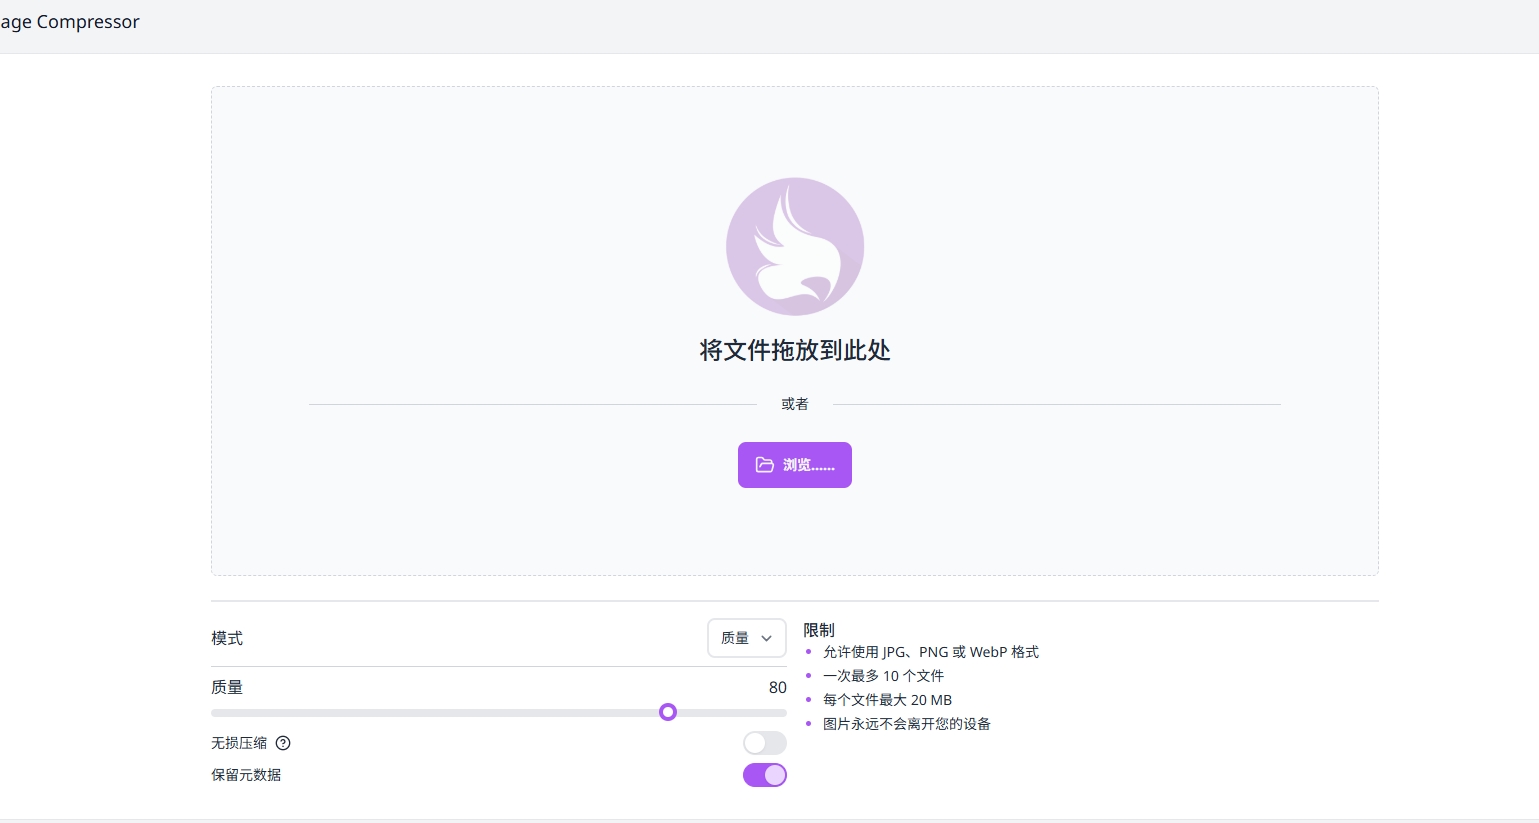The width and height of the screenshot is (1539, 823).
Task: Click the 将文件拖放到此处 text
Action: click(795, 351)
